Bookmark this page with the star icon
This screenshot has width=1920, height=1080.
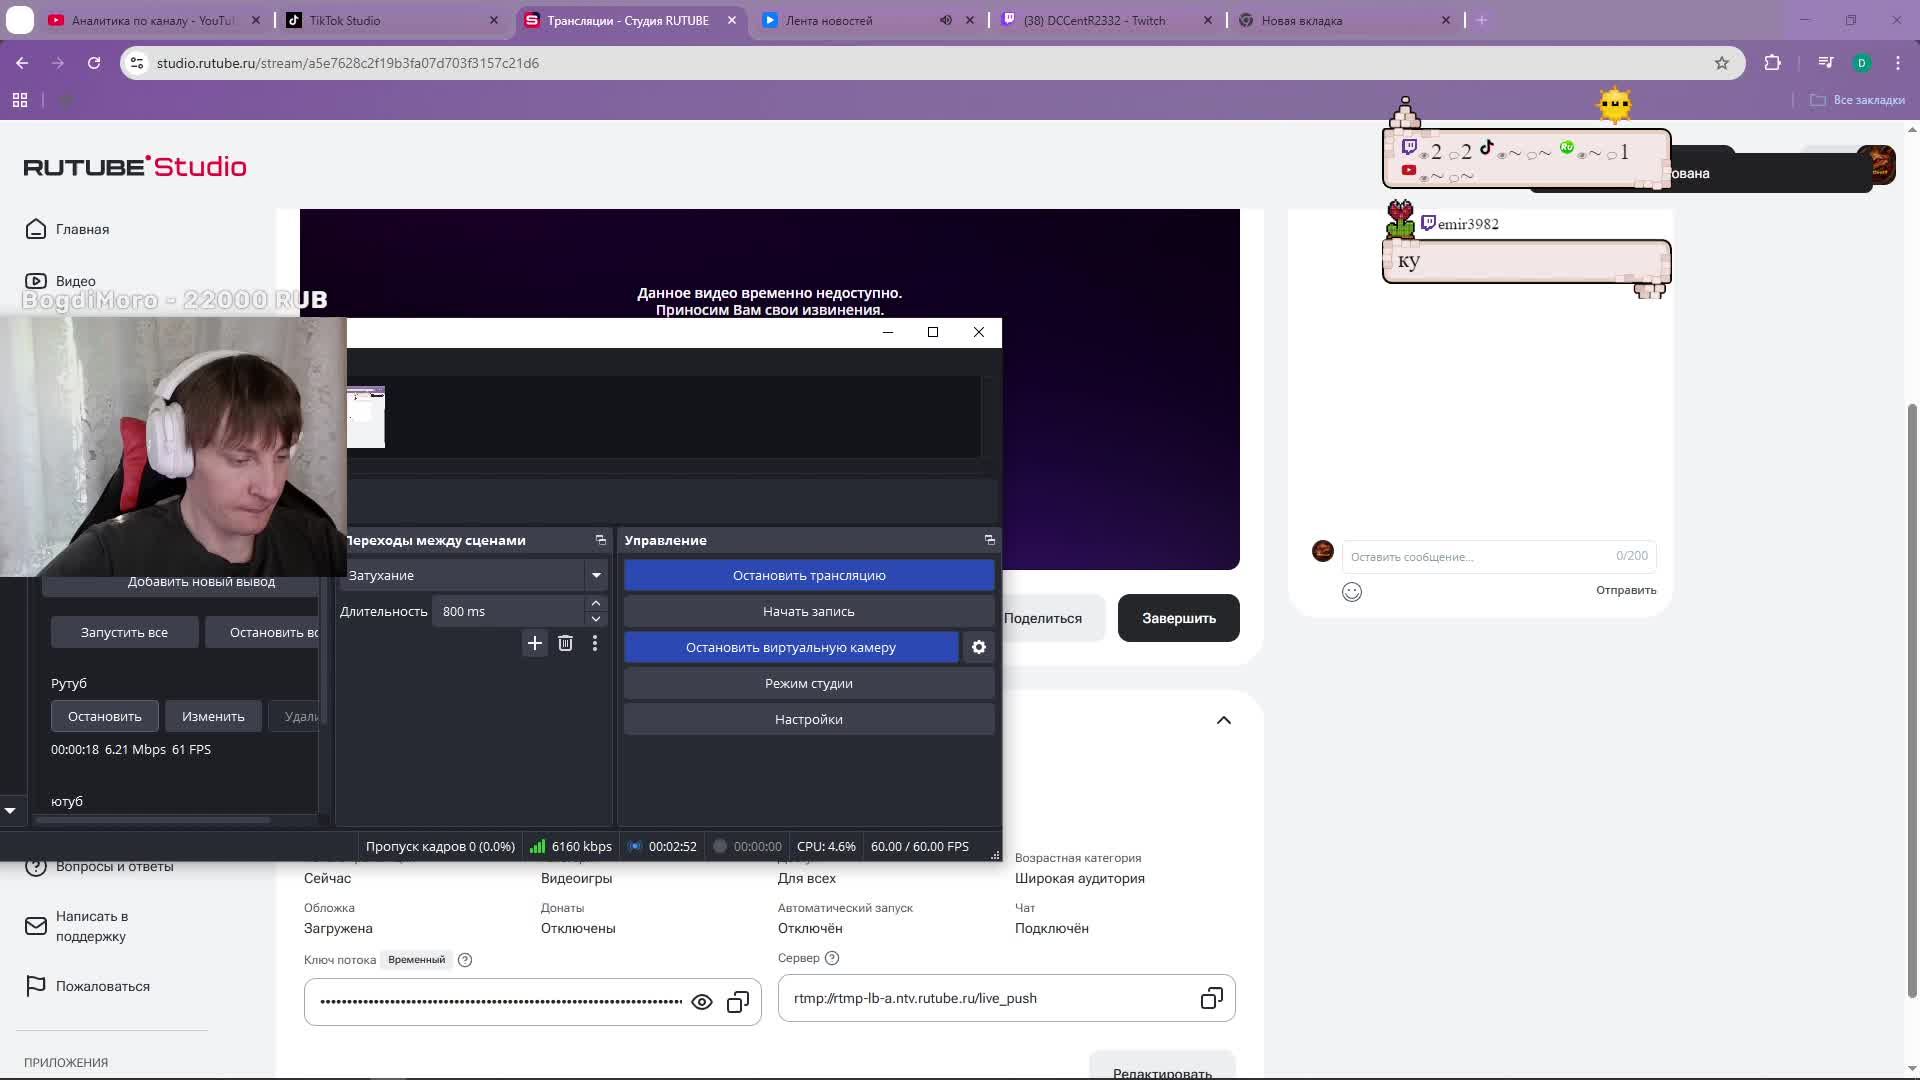point(1721,63)
